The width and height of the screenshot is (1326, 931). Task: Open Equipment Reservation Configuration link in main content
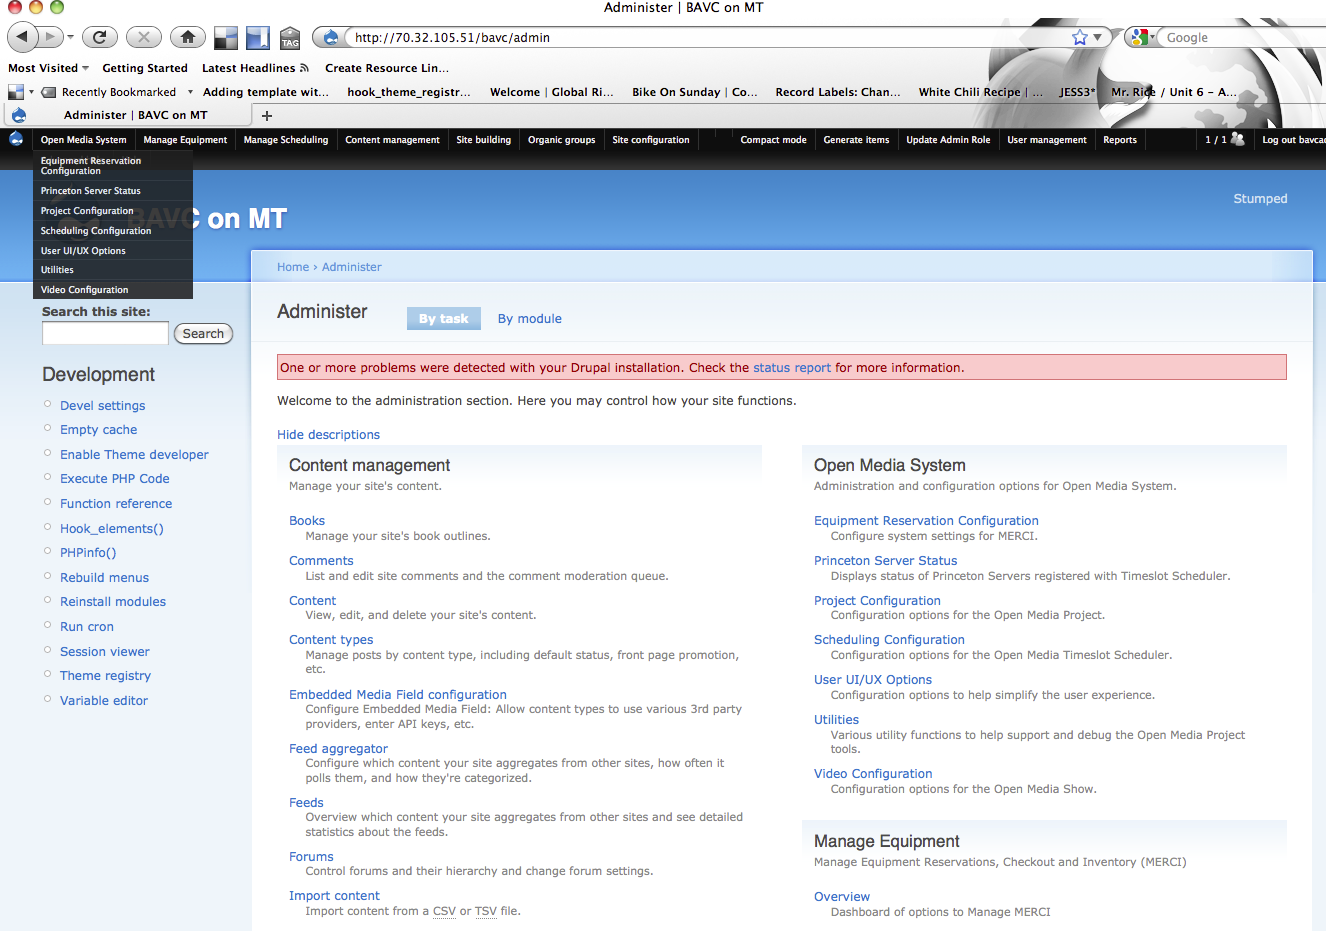[x=926, y=520]
